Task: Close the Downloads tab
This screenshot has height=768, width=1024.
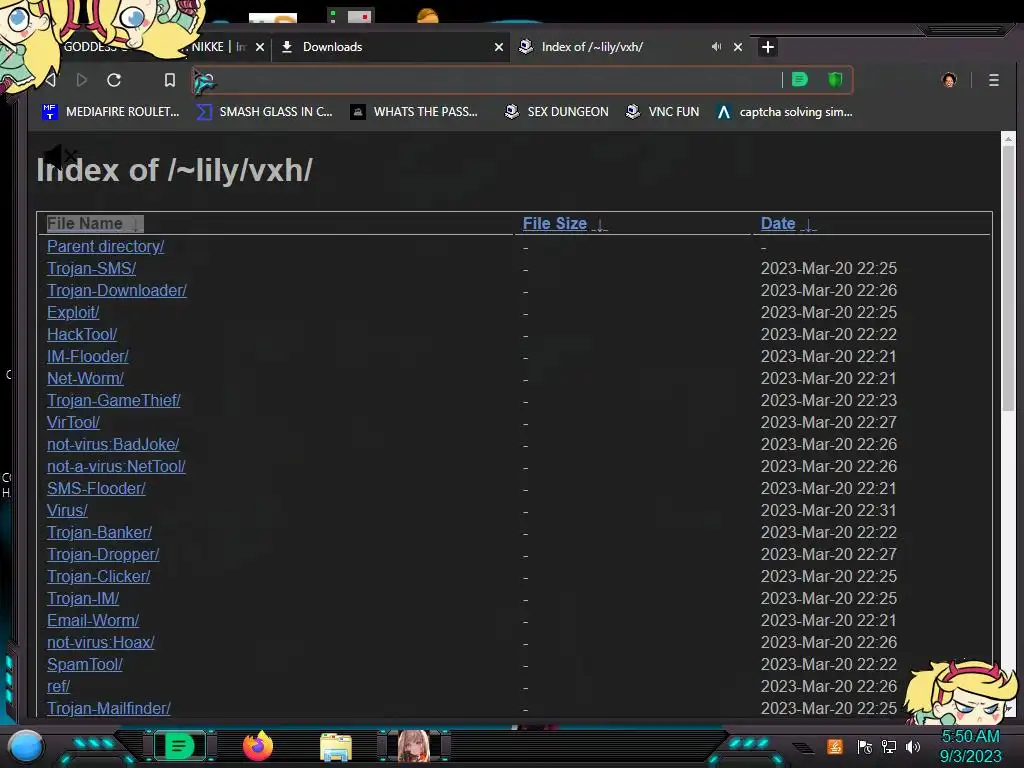Action: click(499, 47)
